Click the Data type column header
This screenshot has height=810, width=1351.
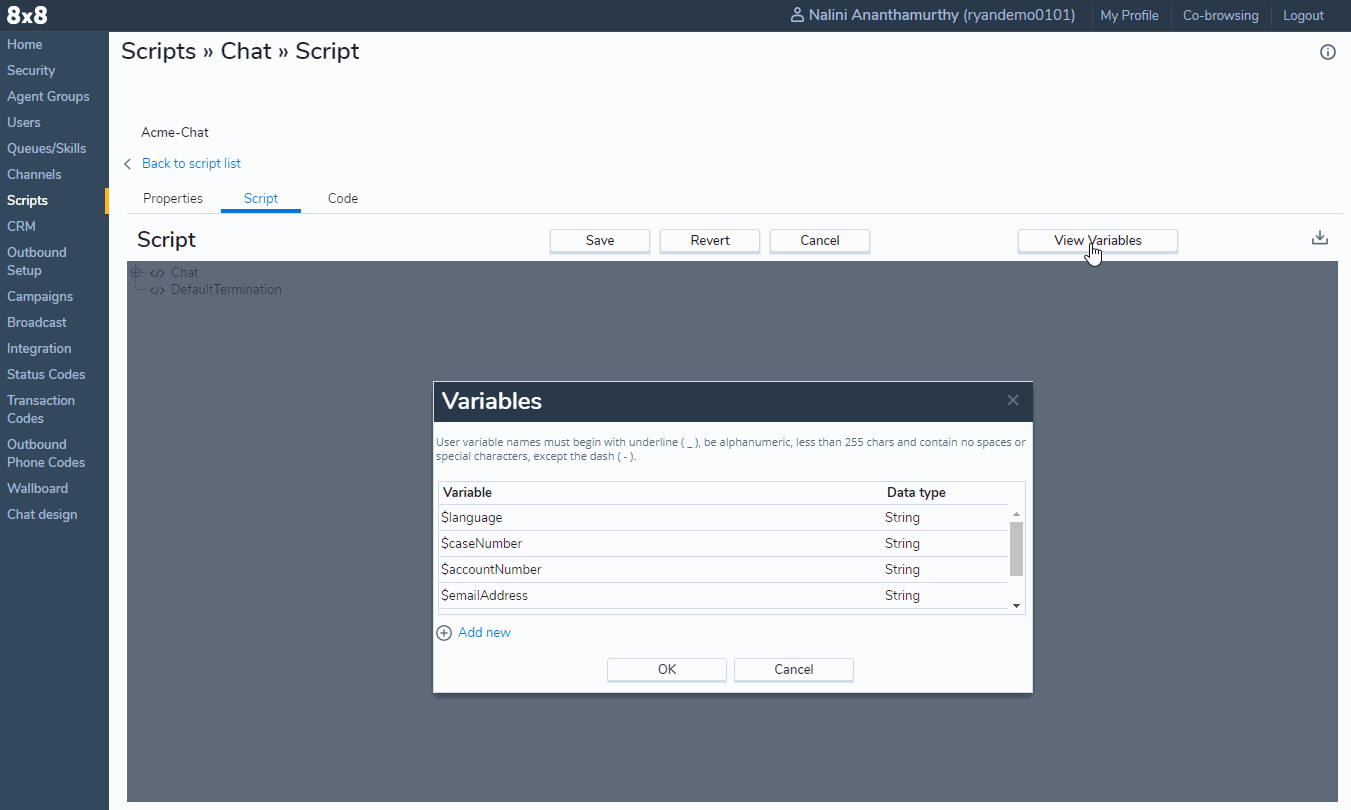click(x=916, y=492)
